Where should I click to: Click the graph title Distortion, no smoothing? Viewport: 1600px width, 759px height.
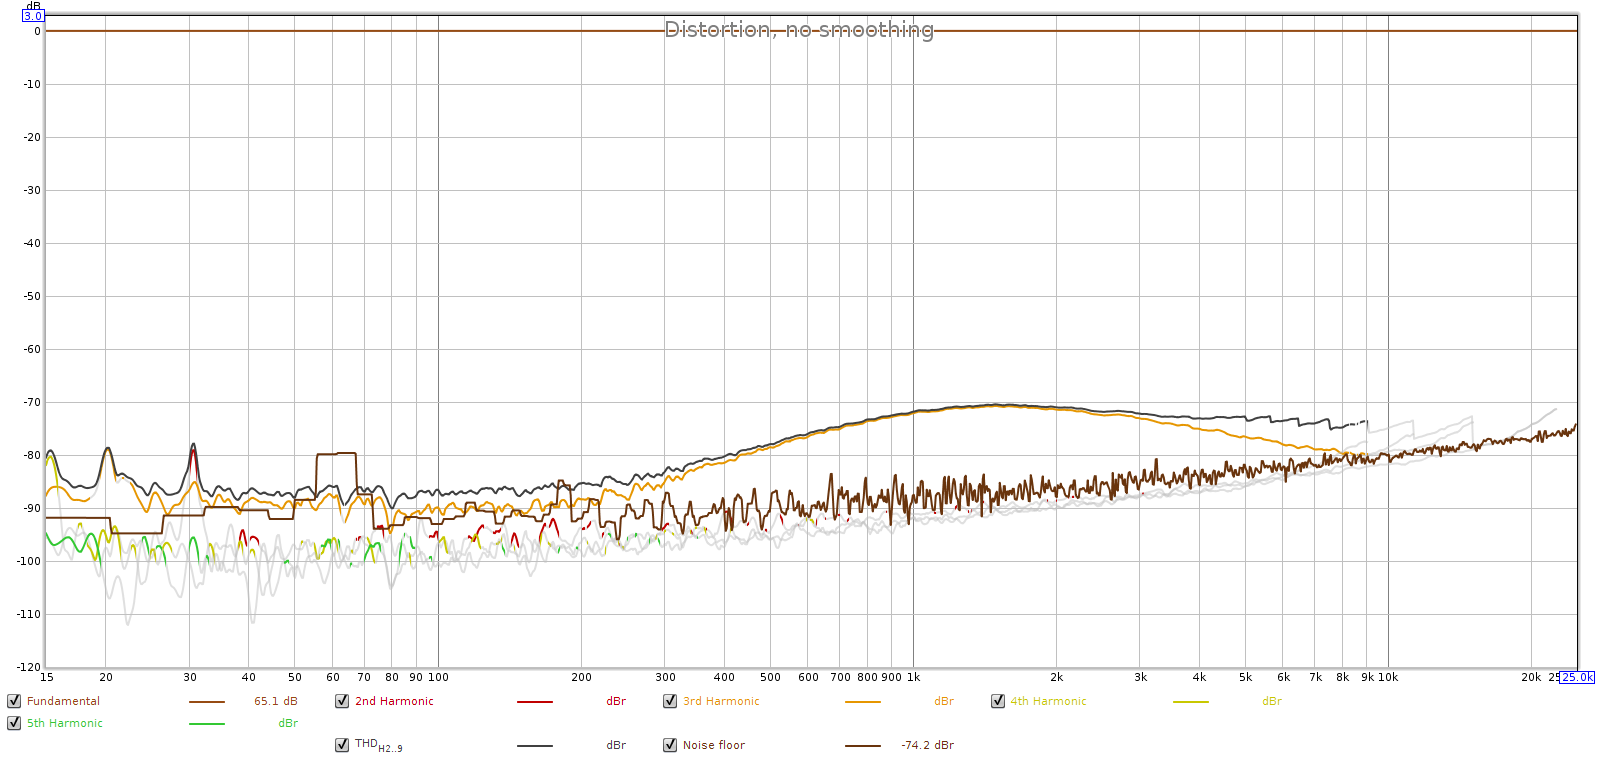click(x=799, y=30)
